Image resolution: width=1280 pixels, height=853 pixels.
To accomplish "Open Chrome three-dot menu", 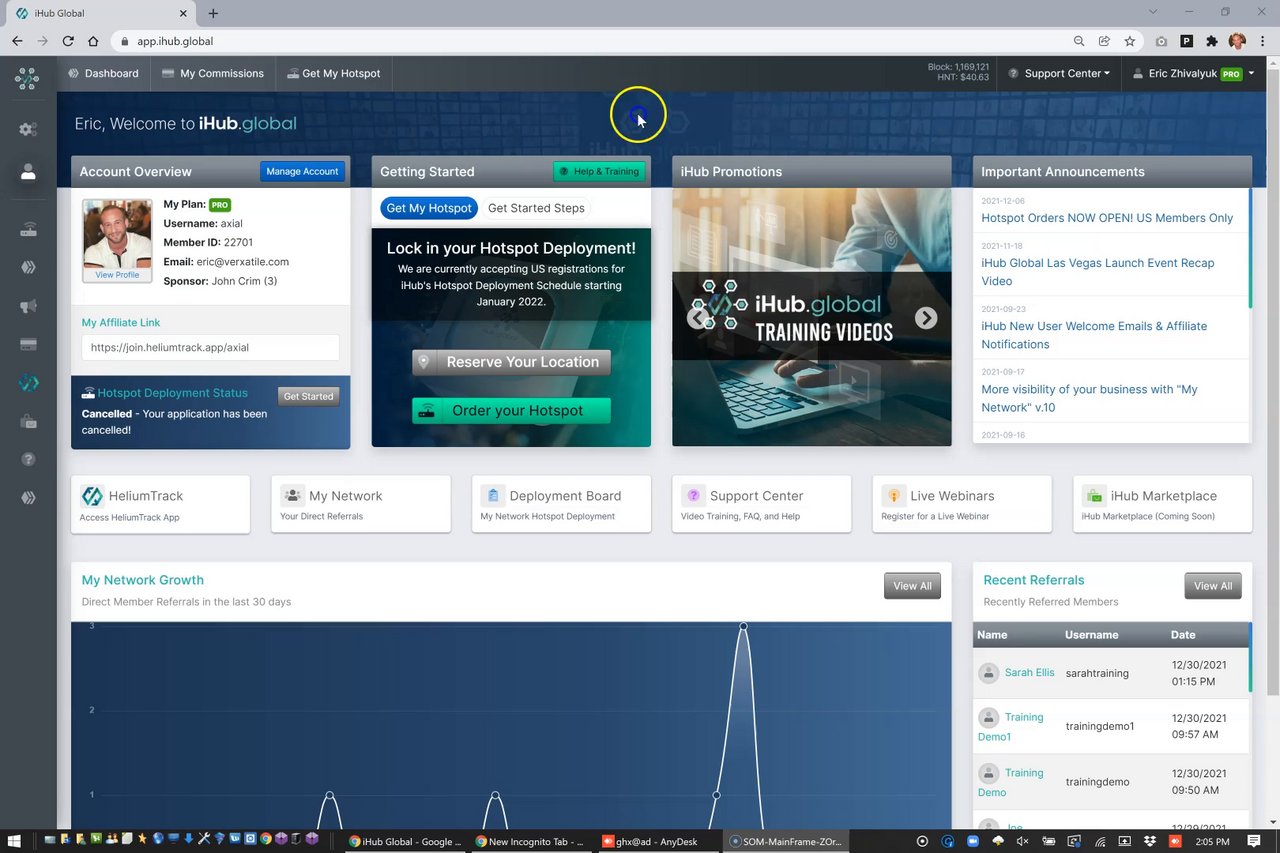I will tap(1262, 41).
